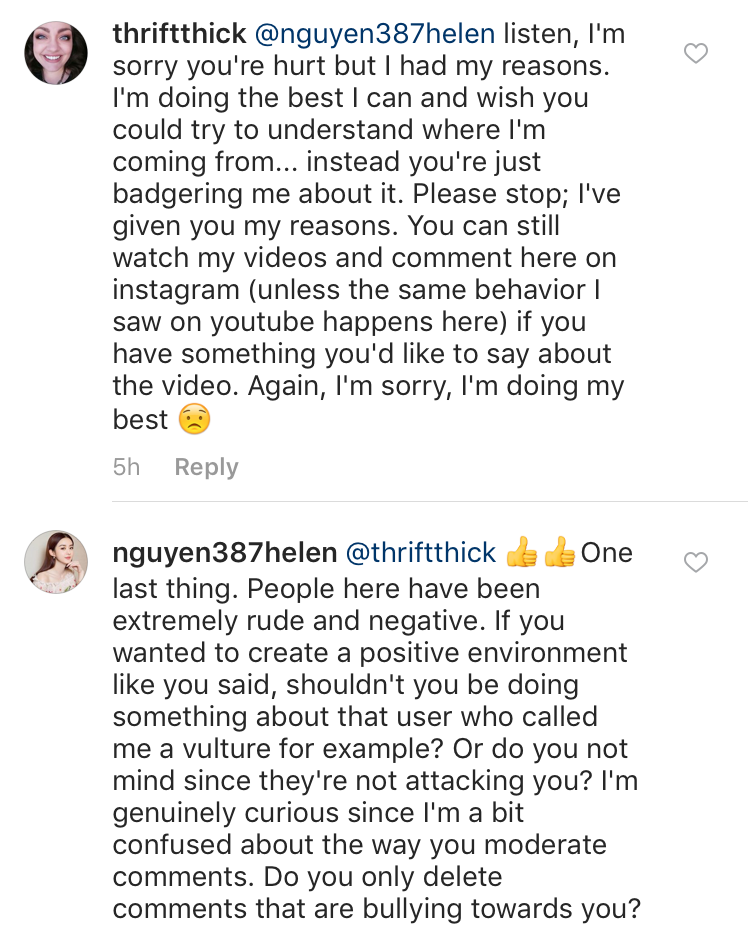The height and width of the screenshot is (928, 748).
Task: Follow the @nguyen387helen mention link
Action: click(375, 33)
